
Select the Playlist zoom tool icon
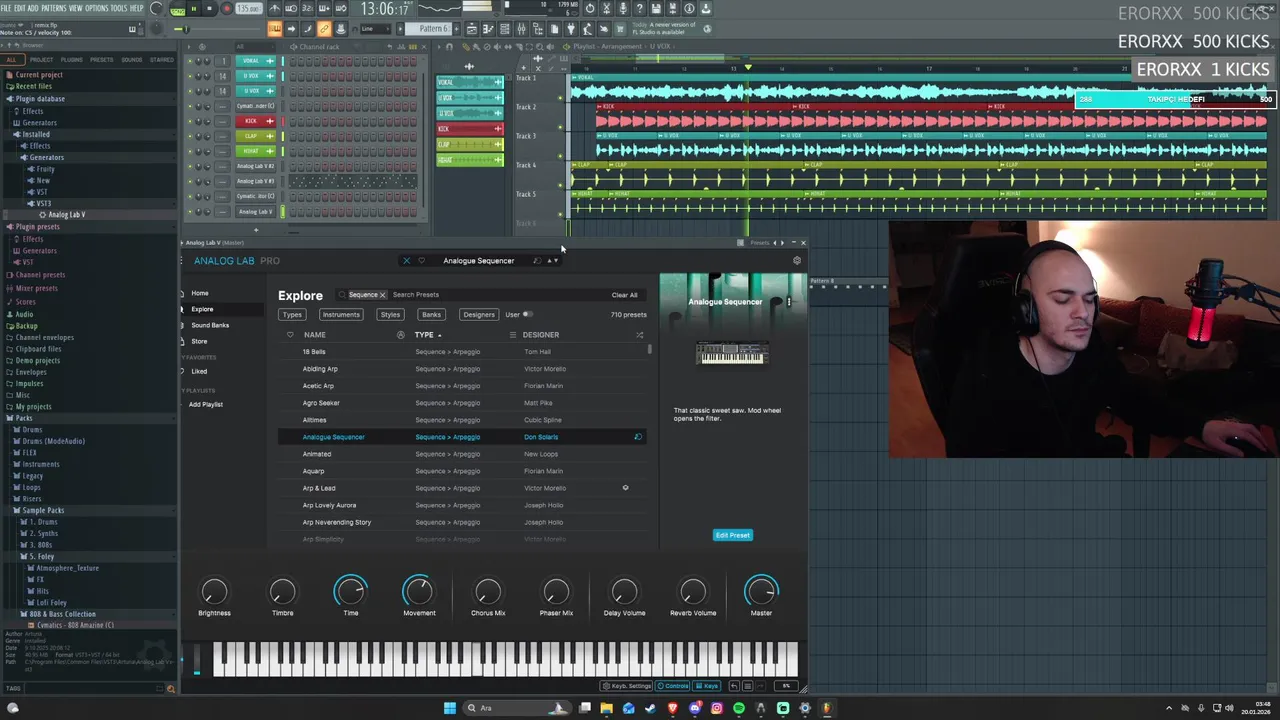coord(539,46)
